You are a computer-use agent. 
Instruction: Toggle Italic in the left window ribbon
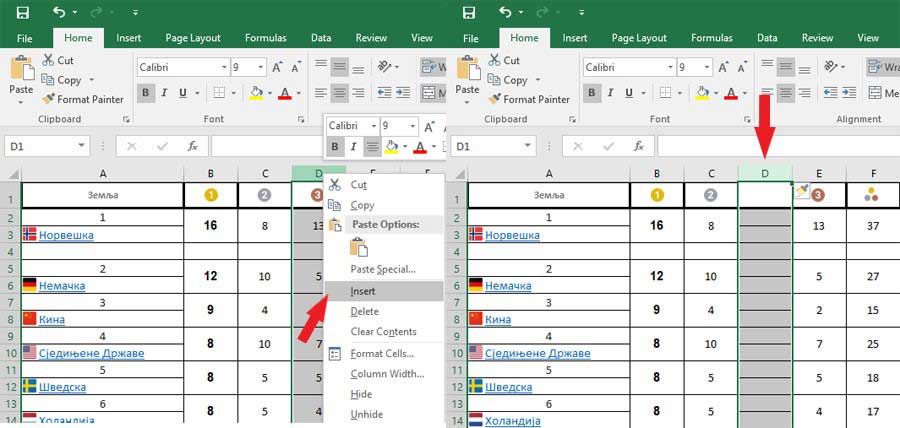(164, 93)
